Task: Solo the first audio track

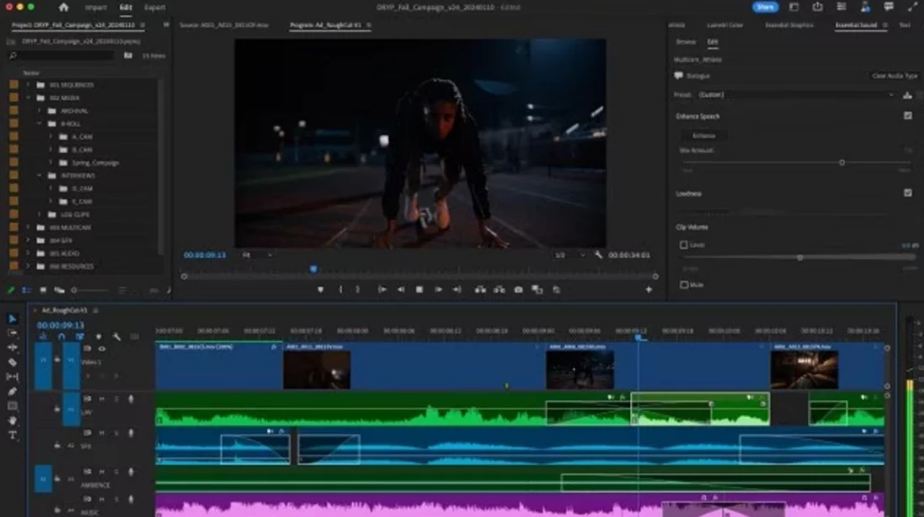Action: (116, 399)
